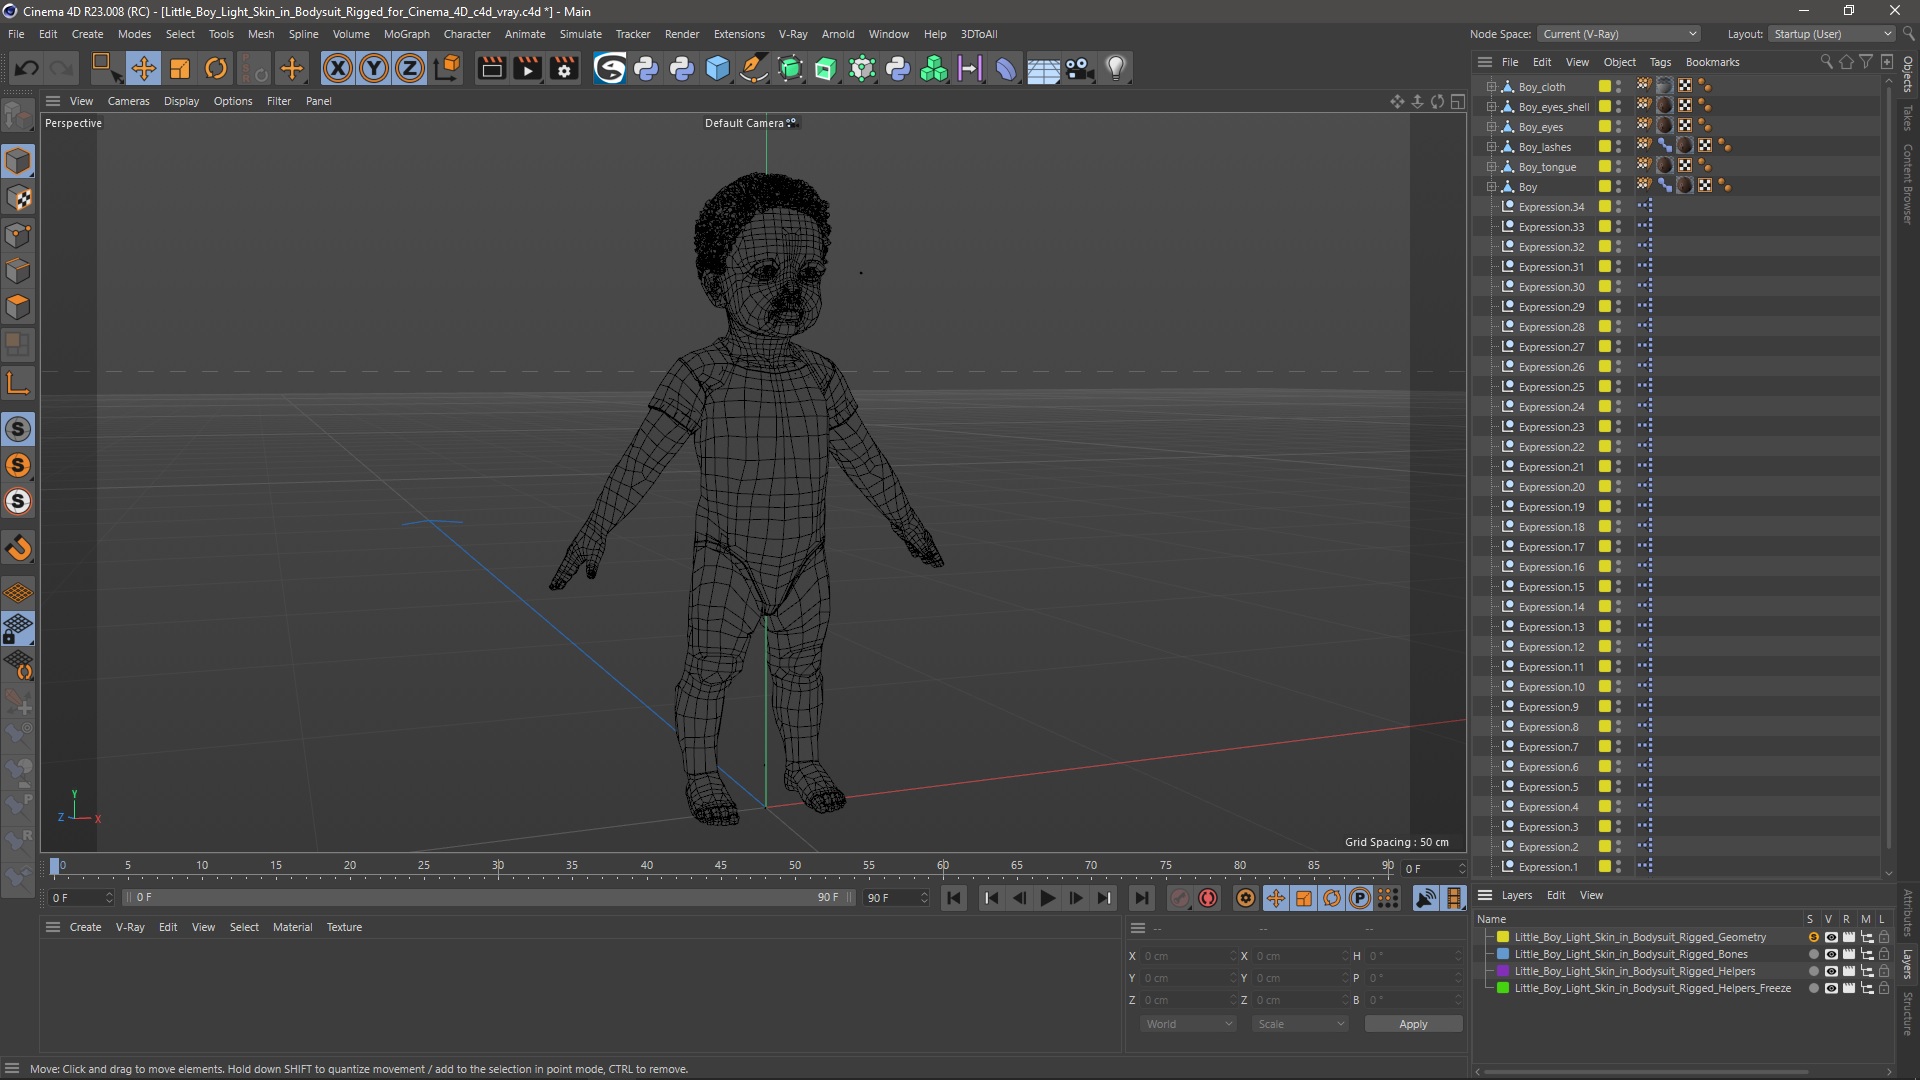Open the Node Space dropdown
Image resolution: width=1920 pixels, height=1080 pixels.
[x=1619, y=34]
